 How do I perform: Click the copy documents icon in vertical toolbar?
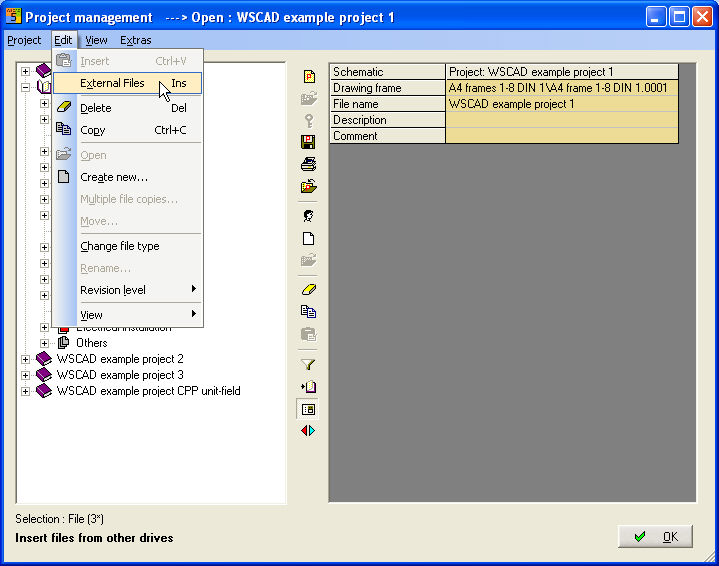pos(308,311)
